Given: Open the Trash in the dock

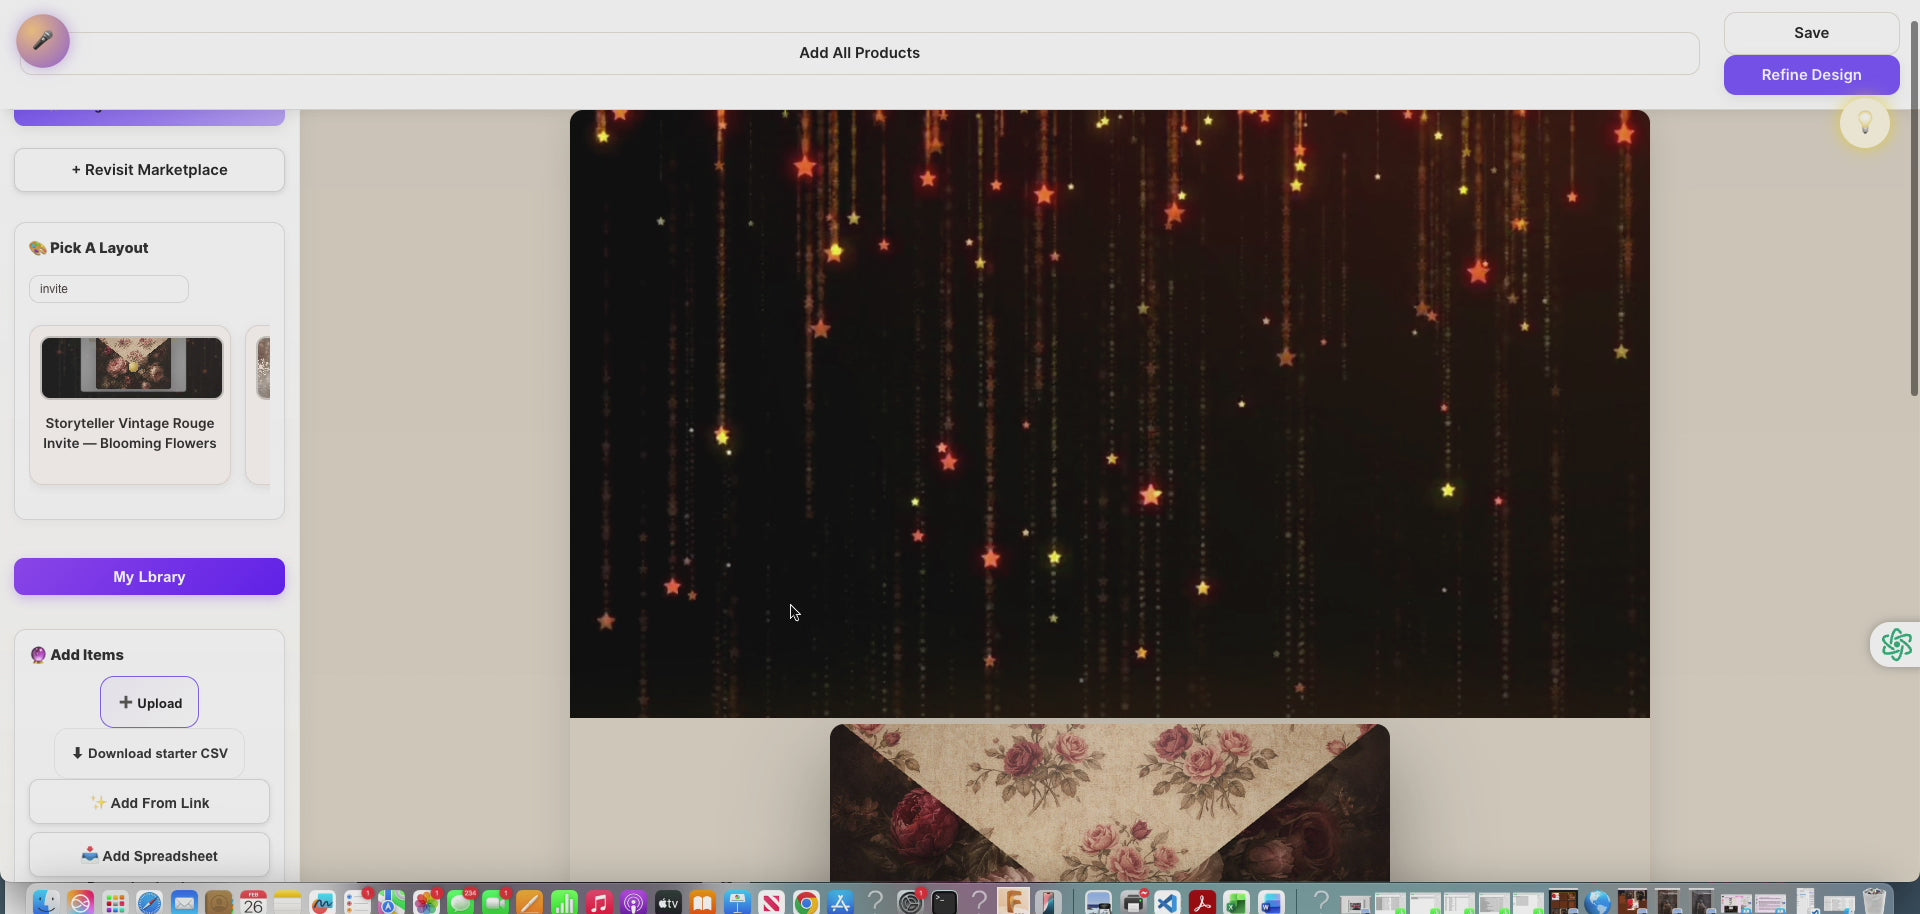Looking at the screenshot, I should [1873, 903].
